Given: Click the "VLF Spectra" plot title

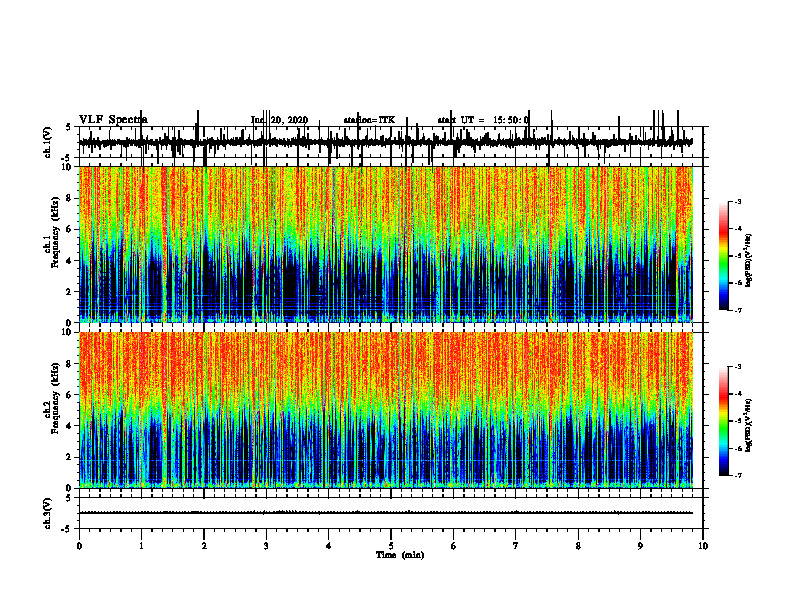Looking at the screenshot, I should pos(113,120).
